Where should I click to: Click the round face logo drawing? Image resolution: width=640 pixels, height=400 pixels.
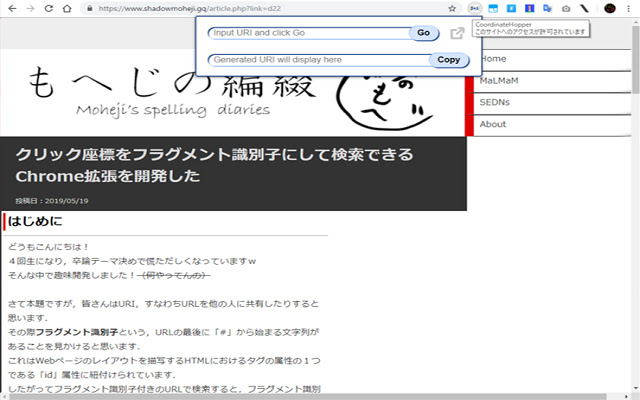(384, 103)
